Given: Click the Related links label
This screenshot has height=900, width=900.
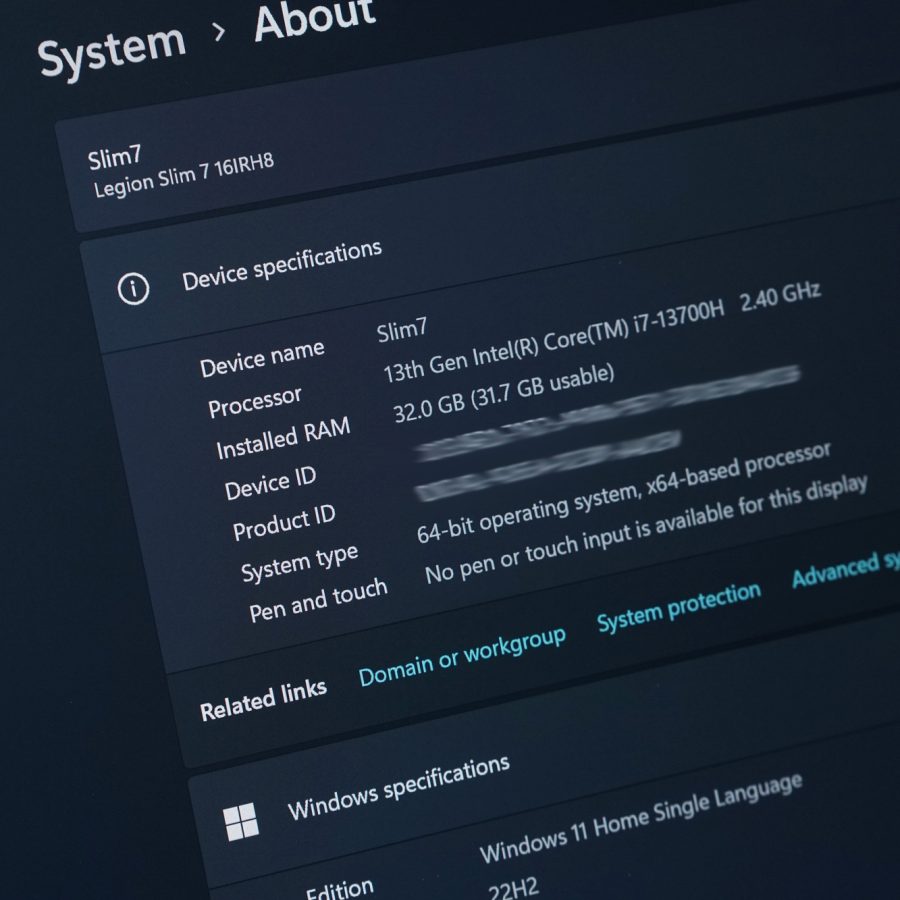Looking at the screenshot, I should tap(263, 700).
